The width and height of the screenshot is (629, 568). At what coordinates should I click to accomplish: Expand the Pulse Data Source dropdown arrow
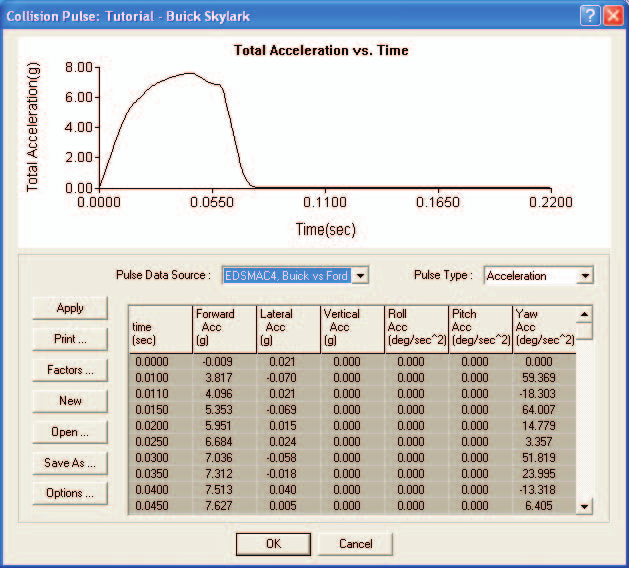(x=360, y=276)
